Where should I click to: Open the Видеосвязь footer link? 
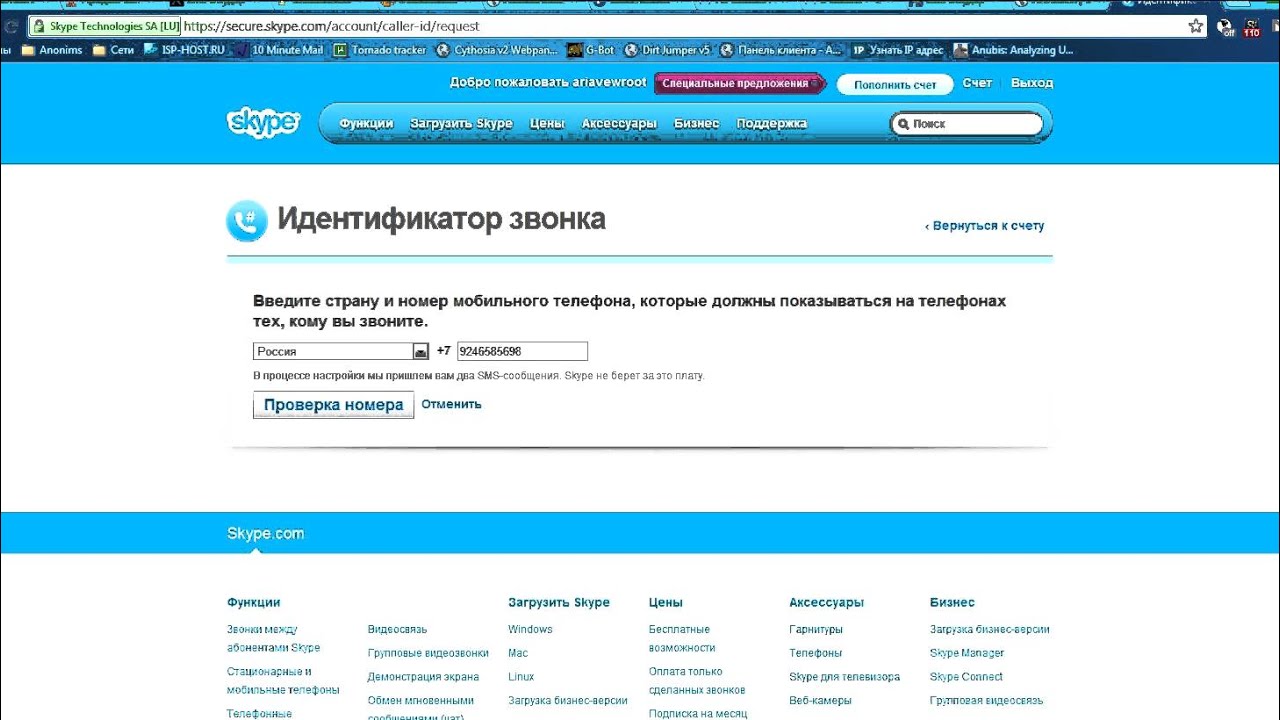pyautogui.click(x=397, y=629)
